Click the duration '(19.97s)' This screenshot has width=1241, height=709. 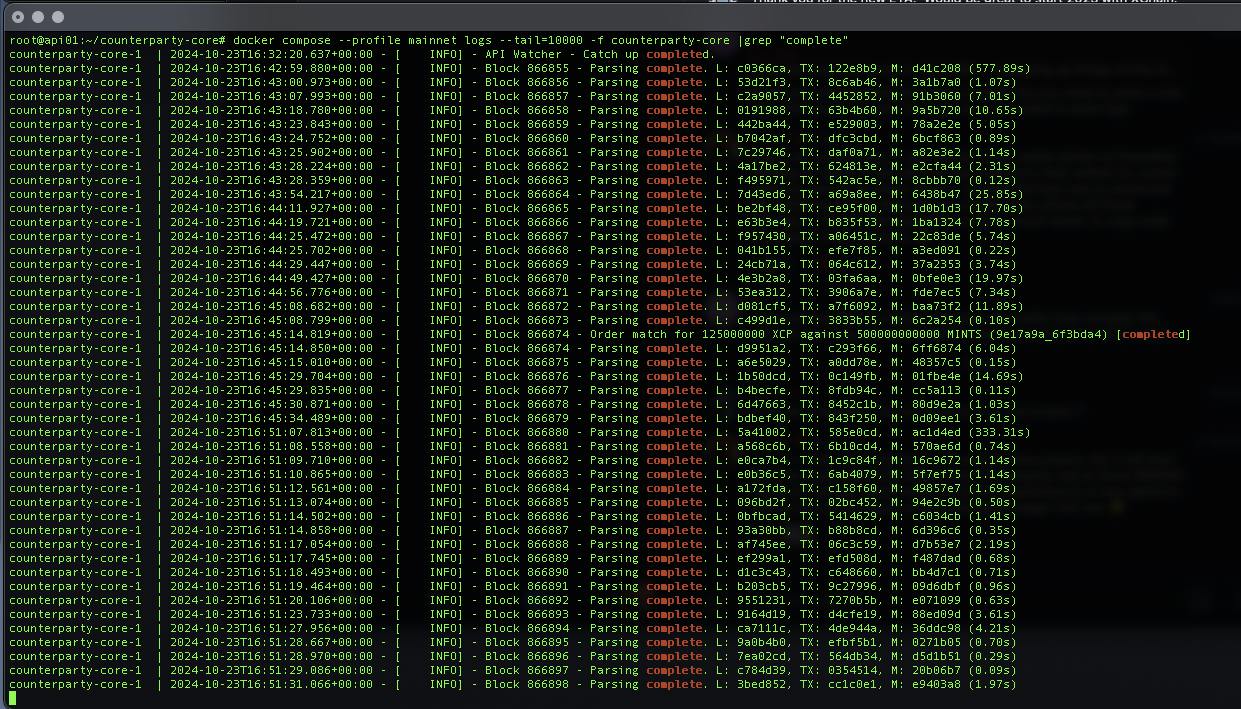[996, 278]
